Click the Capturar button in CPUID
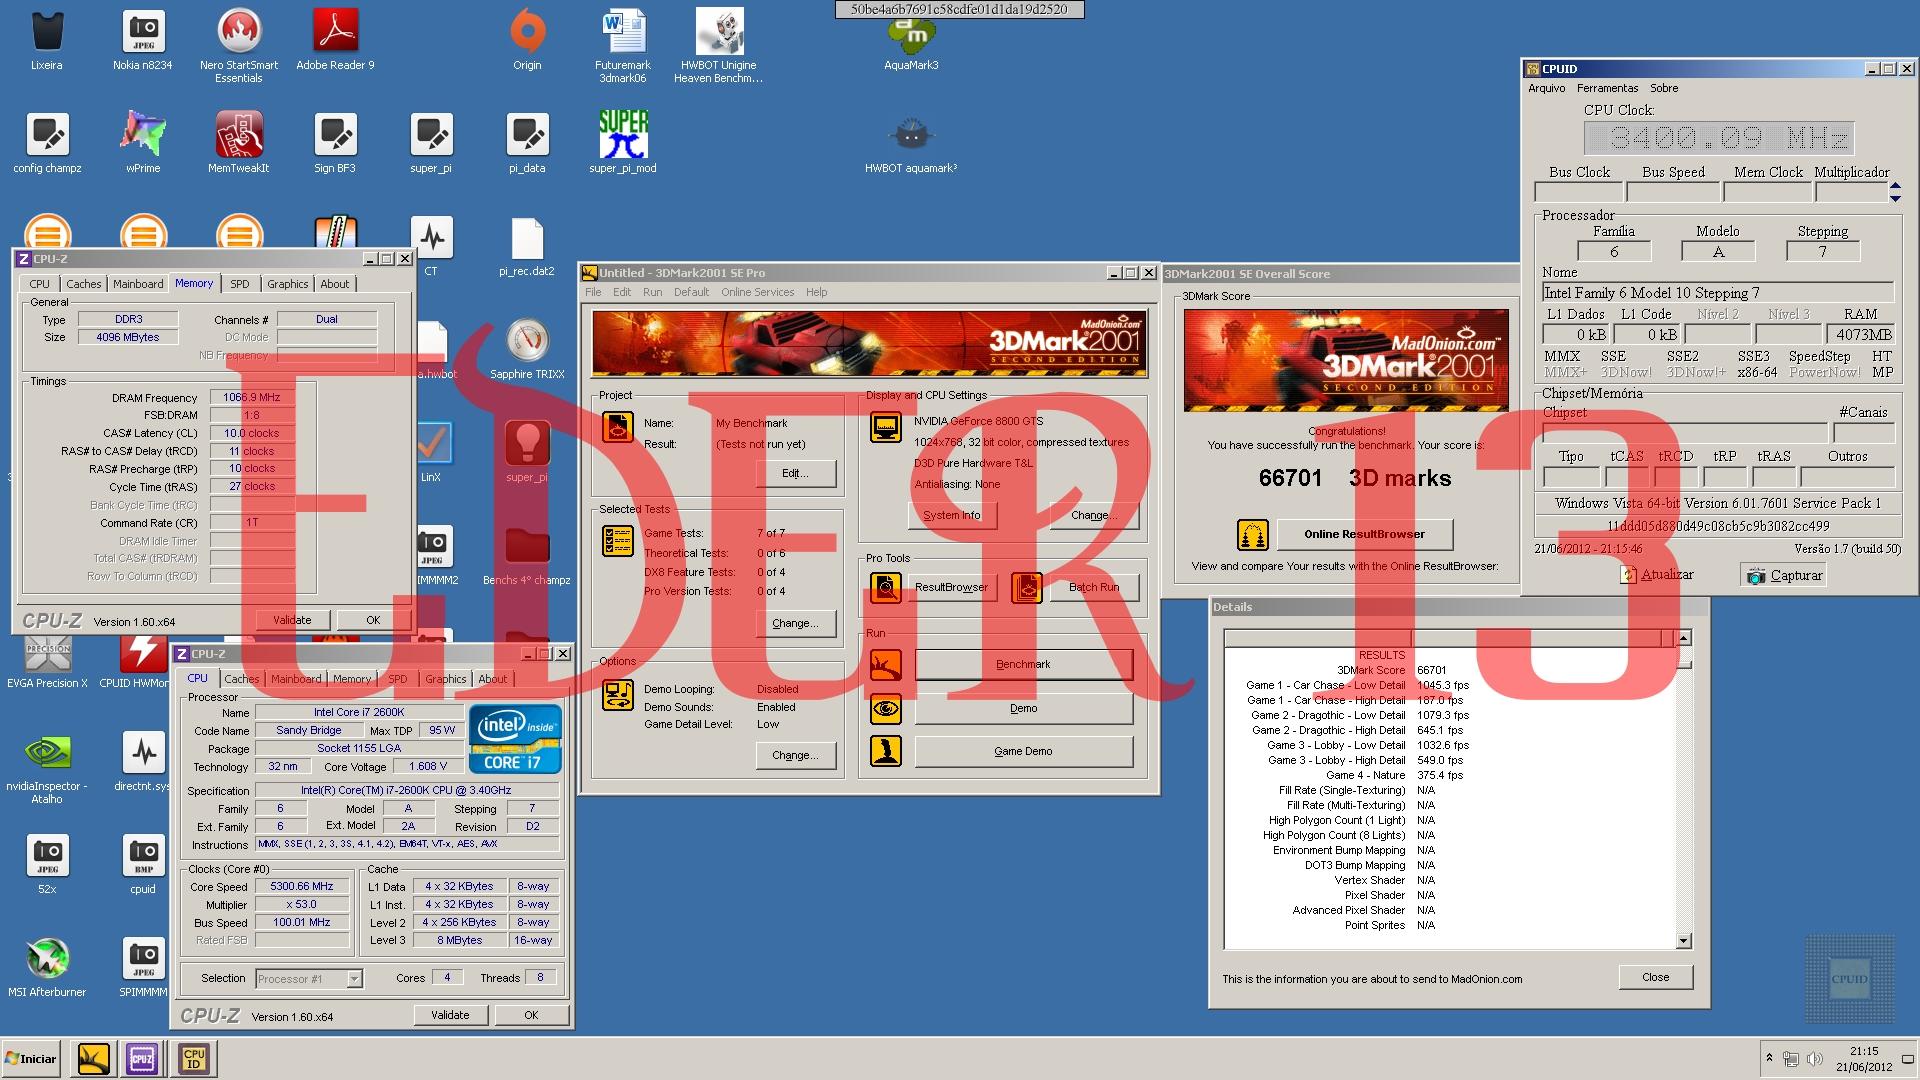Screen dimensions: 1920x1080 coord(1785,575)
